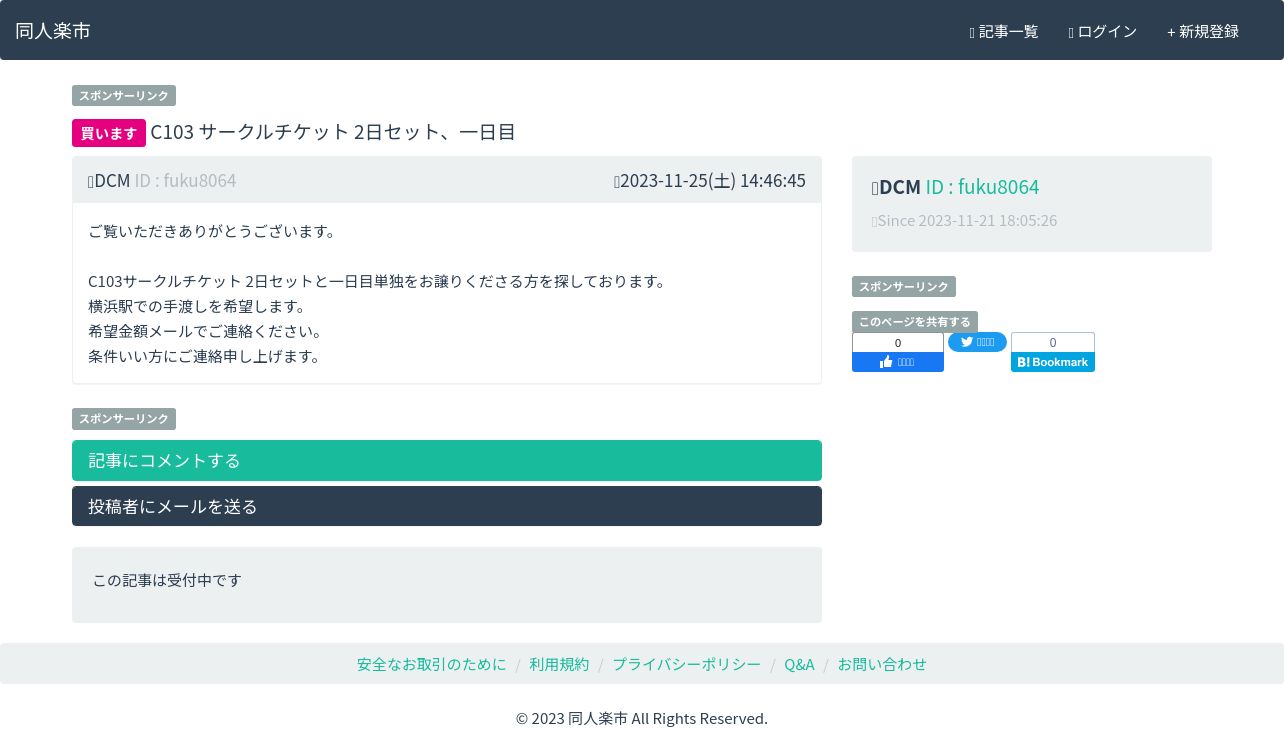Click the Twitter tweet share button

(977, 342)
